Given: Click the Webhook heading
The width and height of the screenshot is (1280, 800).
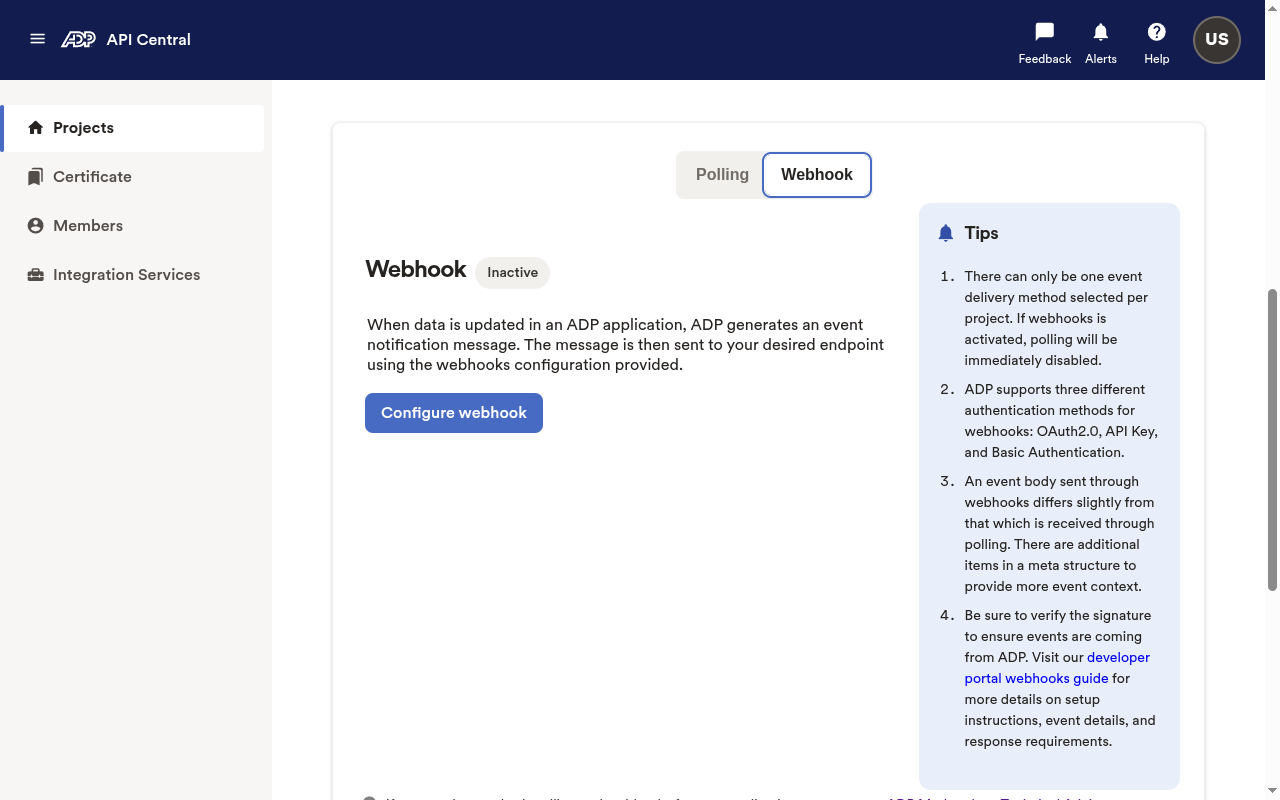Looking at the screenshot, I should [416, 269].
